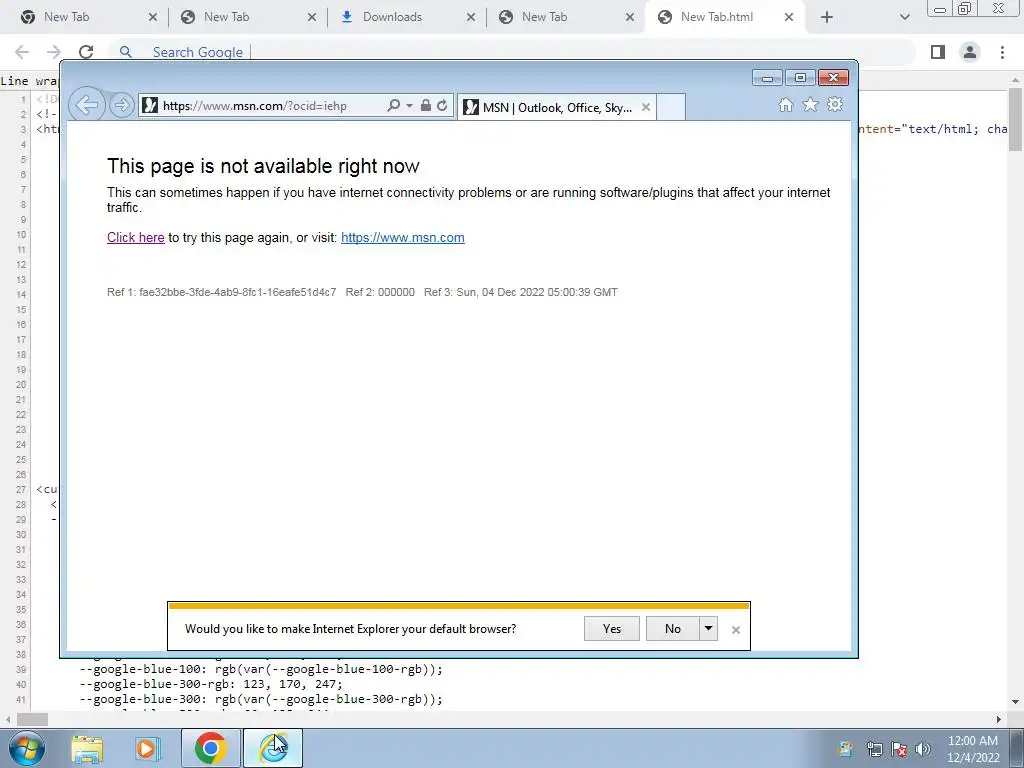Viewport: 1024px width, 768px height.
Task: Click the 'Click here' retry link
Action: (x=136, y=238)
